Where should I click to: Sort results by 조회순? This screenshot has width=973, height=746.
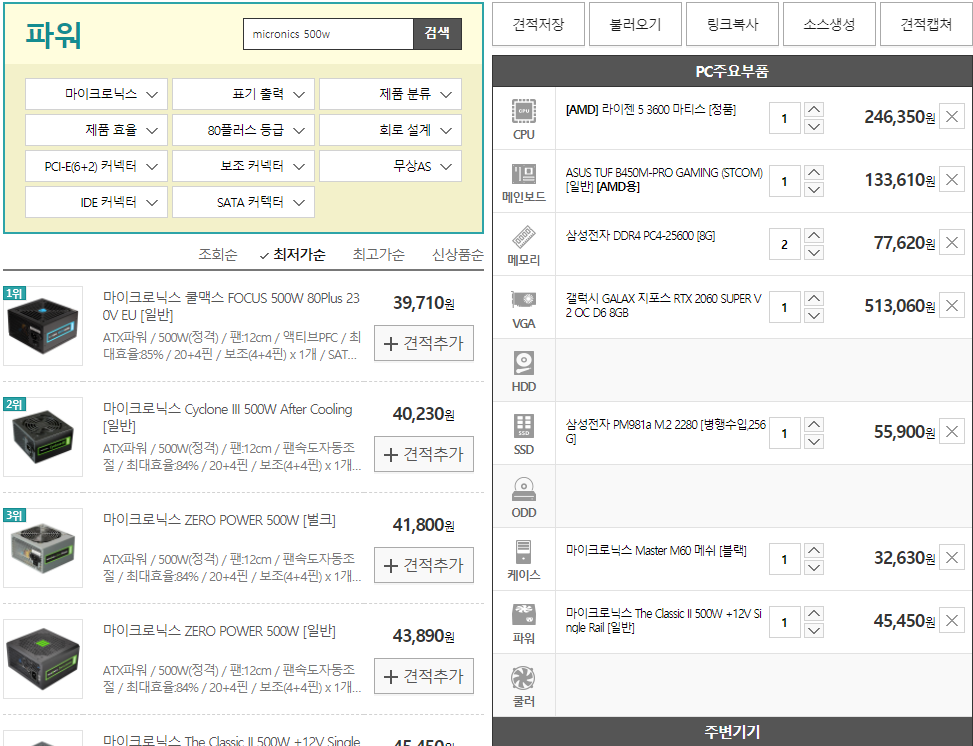tap(218, 254)
